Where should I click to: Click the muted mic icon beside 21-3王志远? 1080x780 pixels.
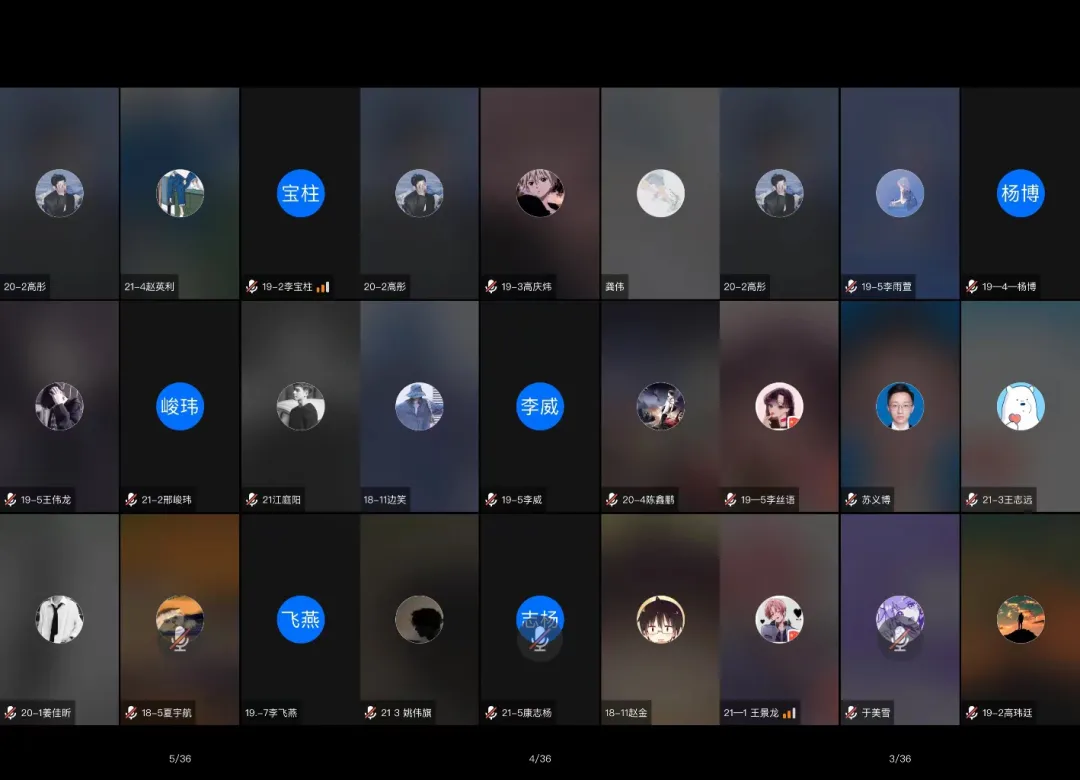[x=971, y=500]
